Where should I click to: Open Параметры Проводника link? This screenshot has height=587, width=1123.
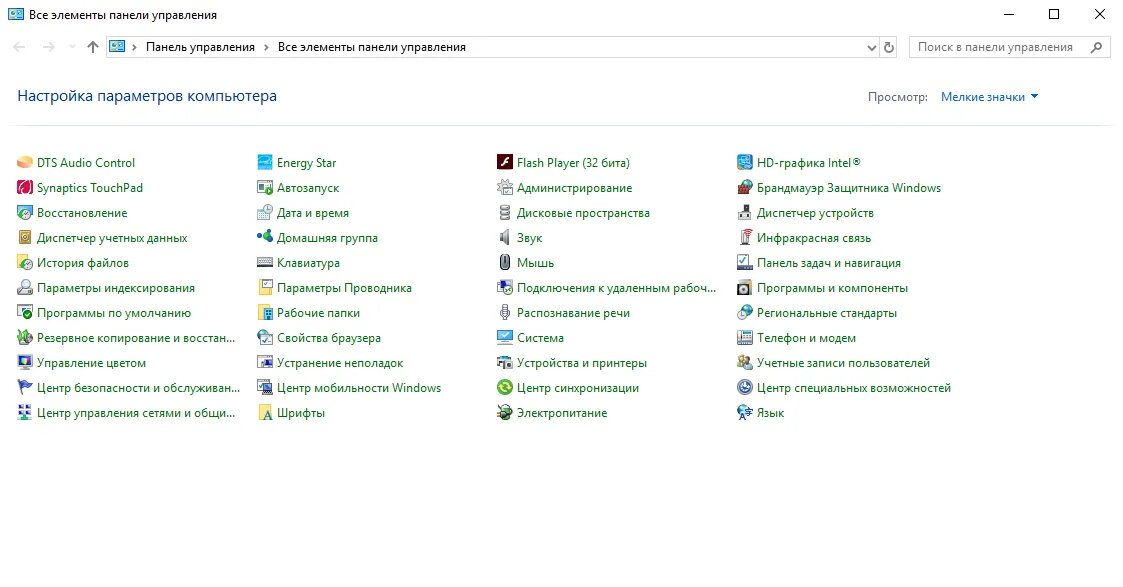coord(344,288)
